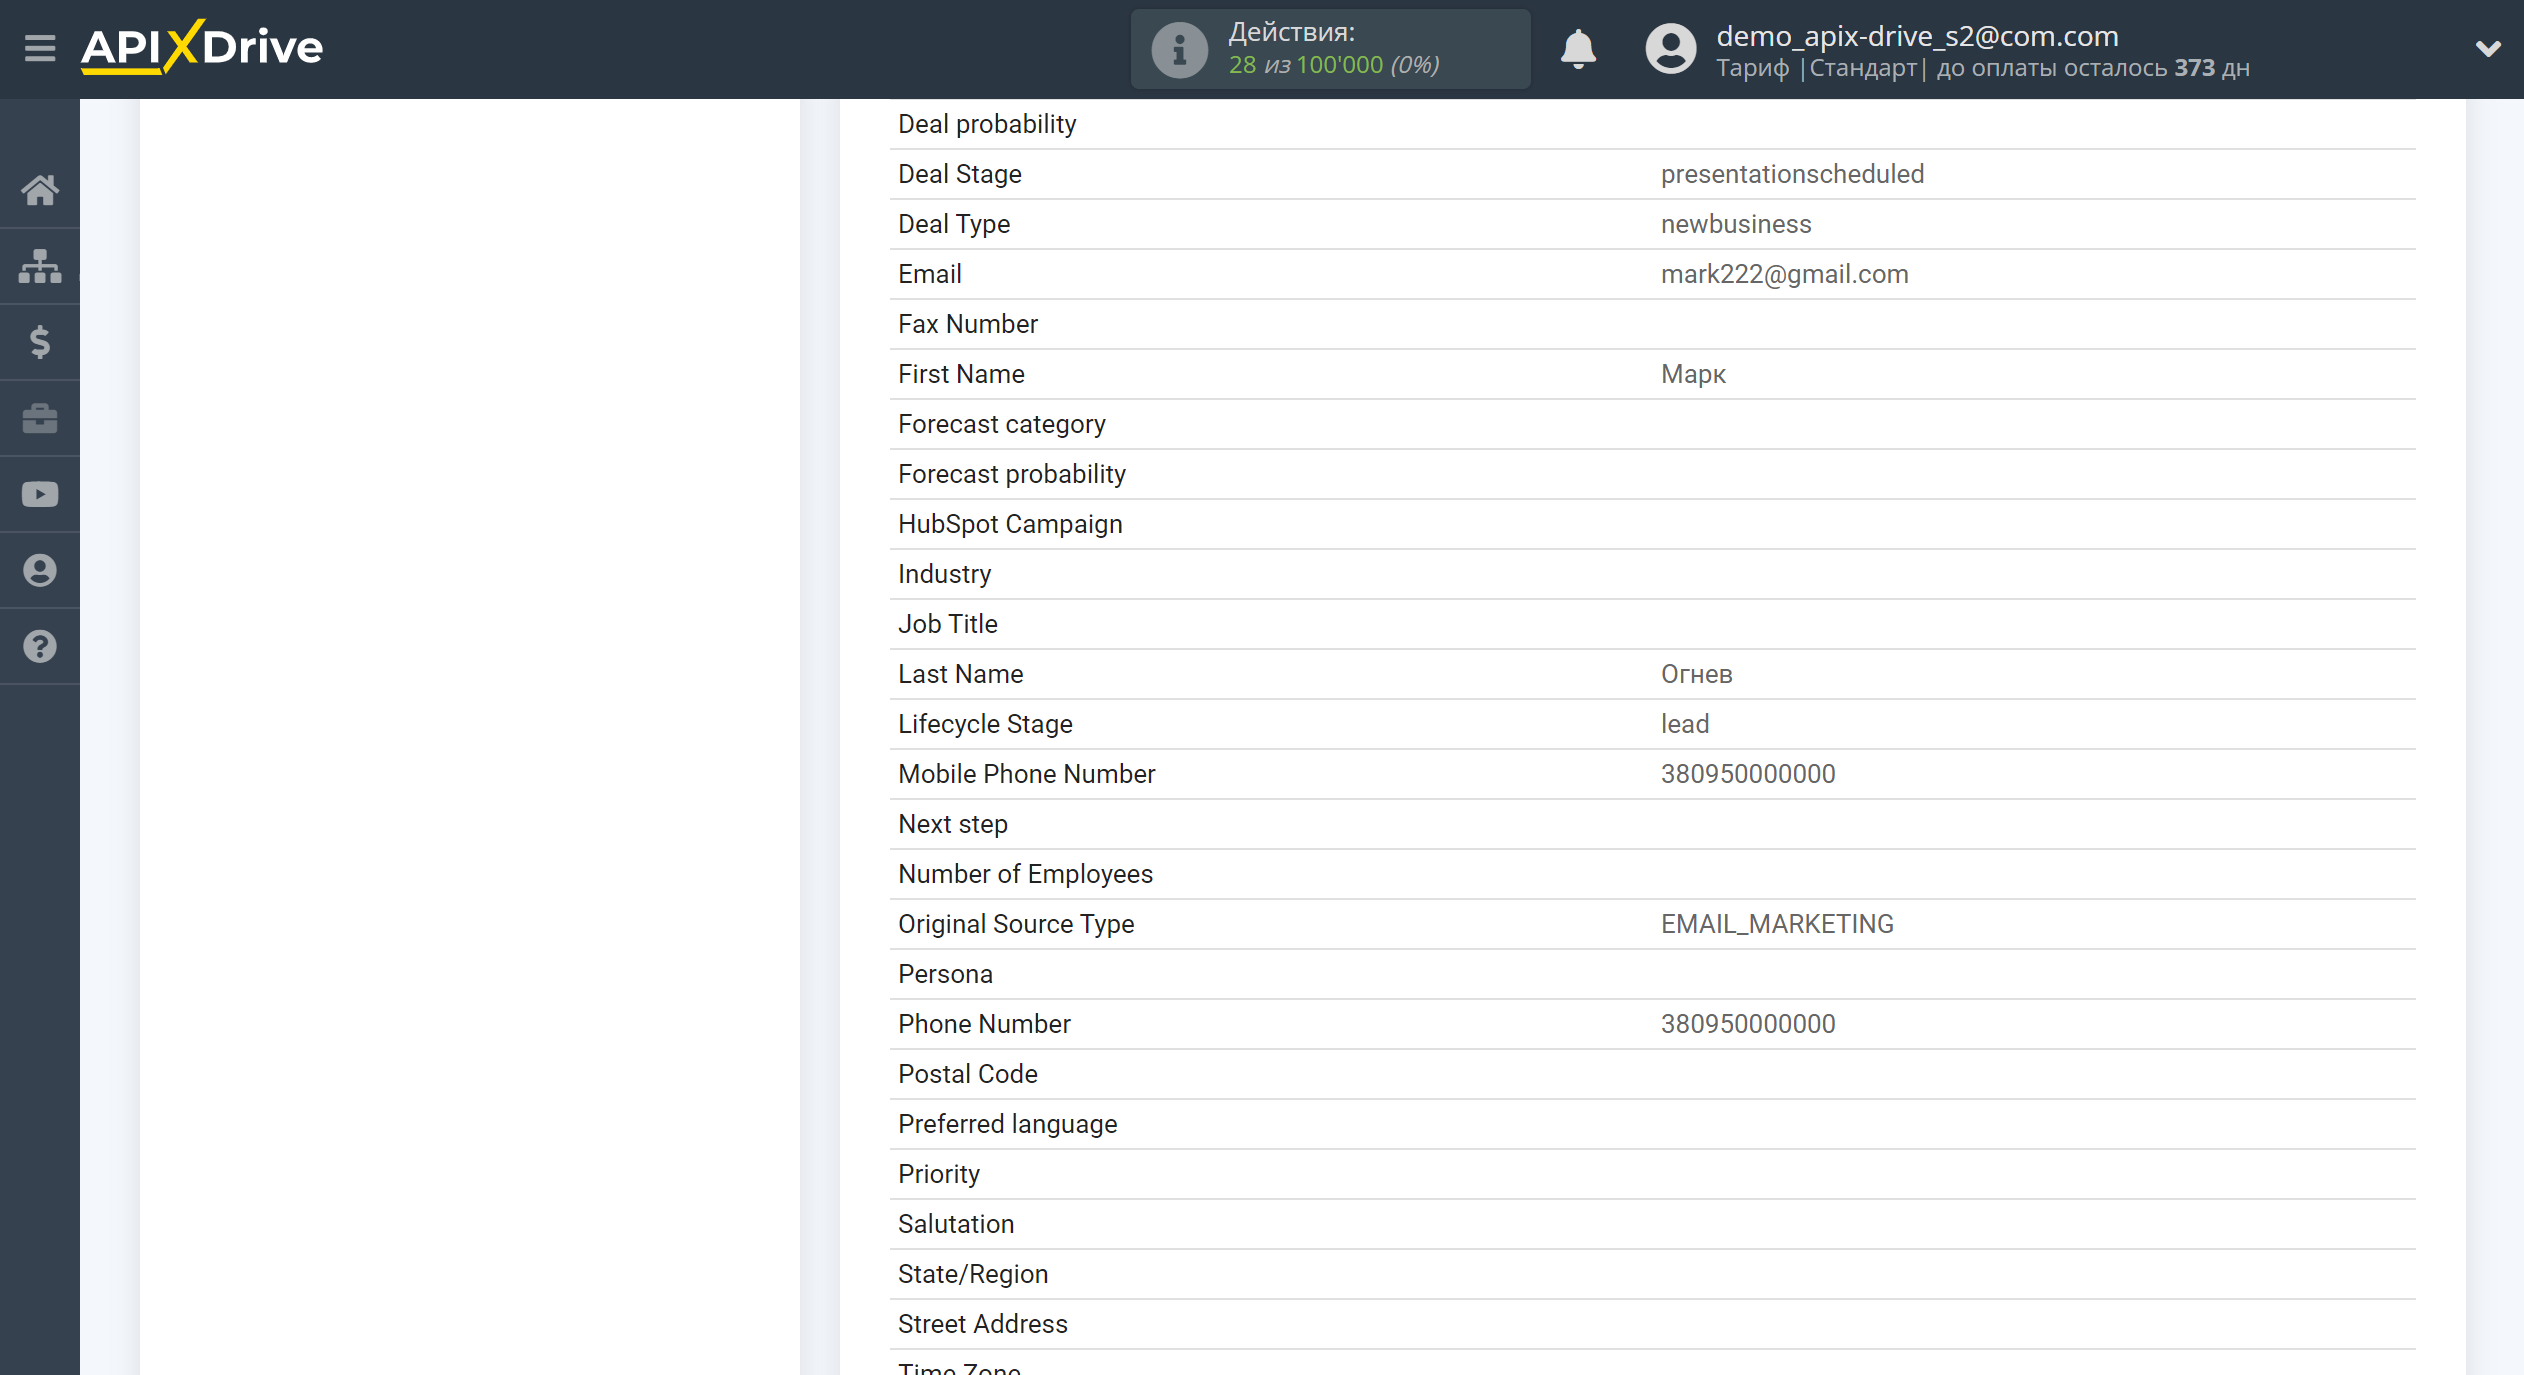The height and width of the screenshot is (1375, 2524).
Task: Open the help question mark icon
Action: click(x=40, y=646)
